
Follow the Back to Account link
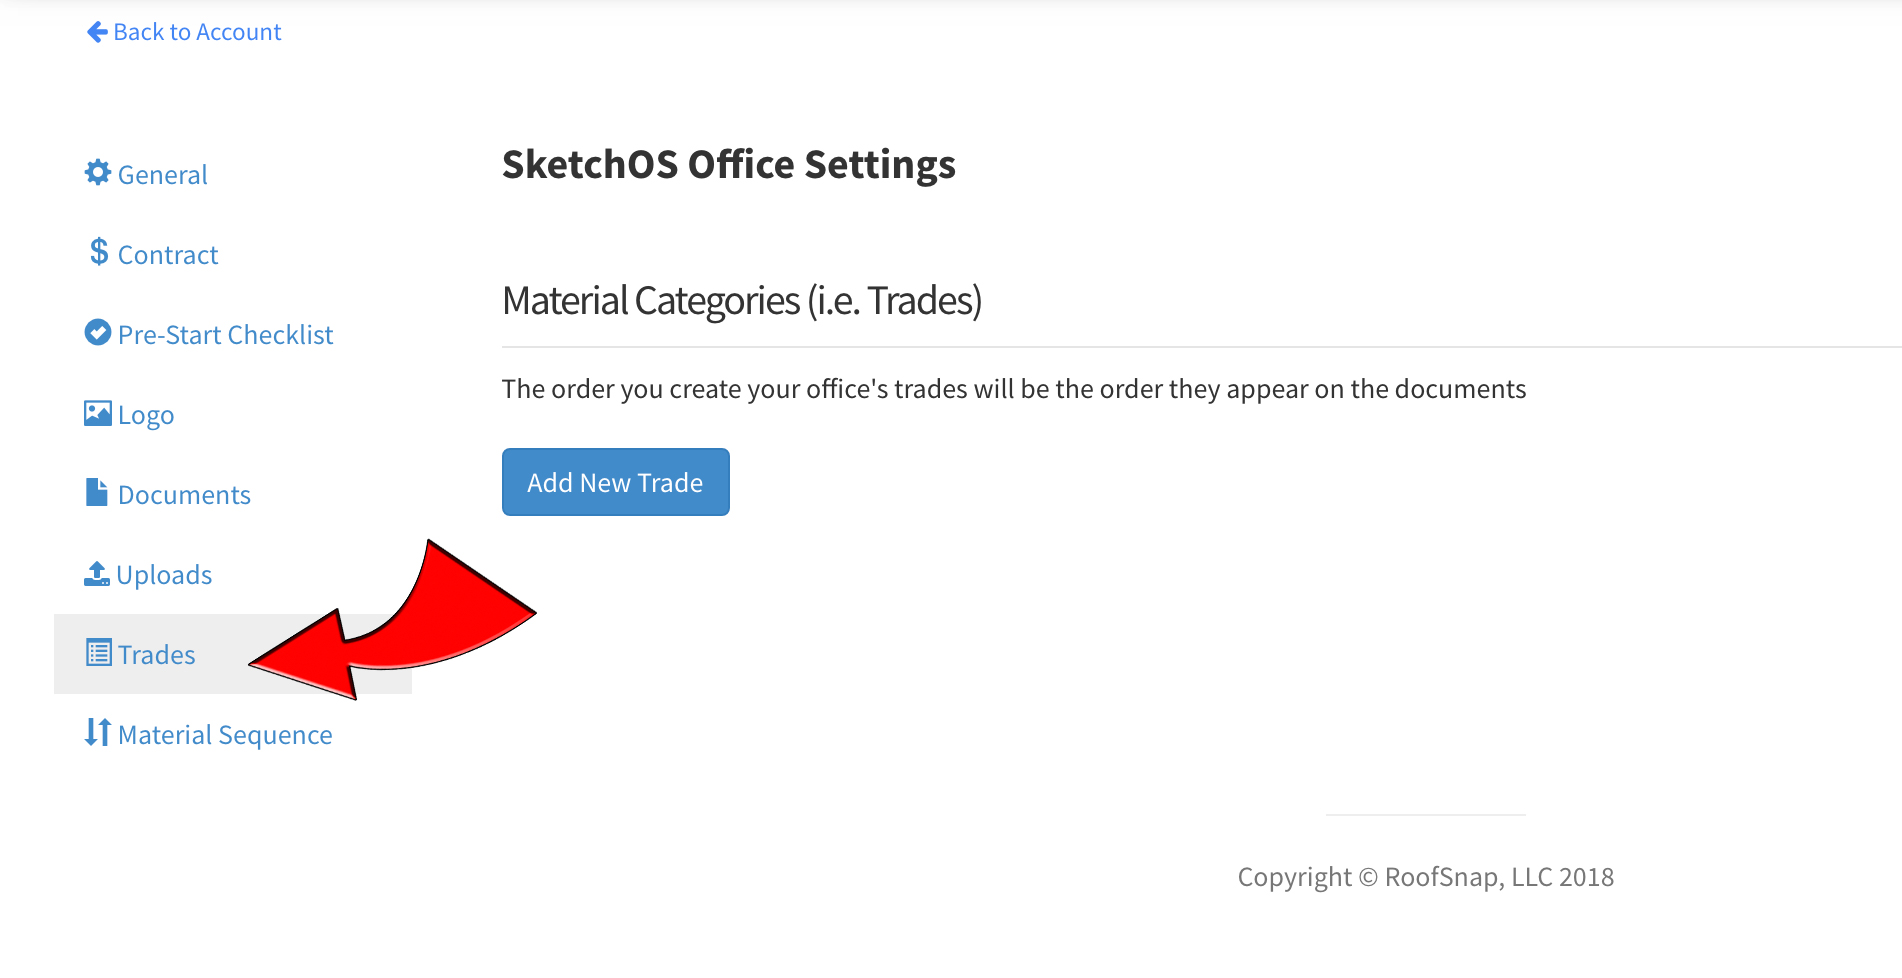click(197, 32)
